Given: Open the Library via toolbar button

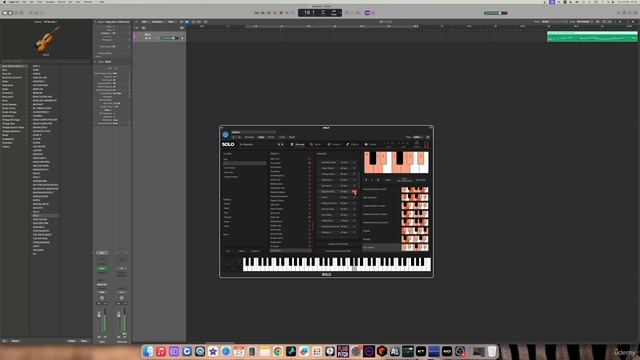Looking at the screenshot, I should point(4,13).
